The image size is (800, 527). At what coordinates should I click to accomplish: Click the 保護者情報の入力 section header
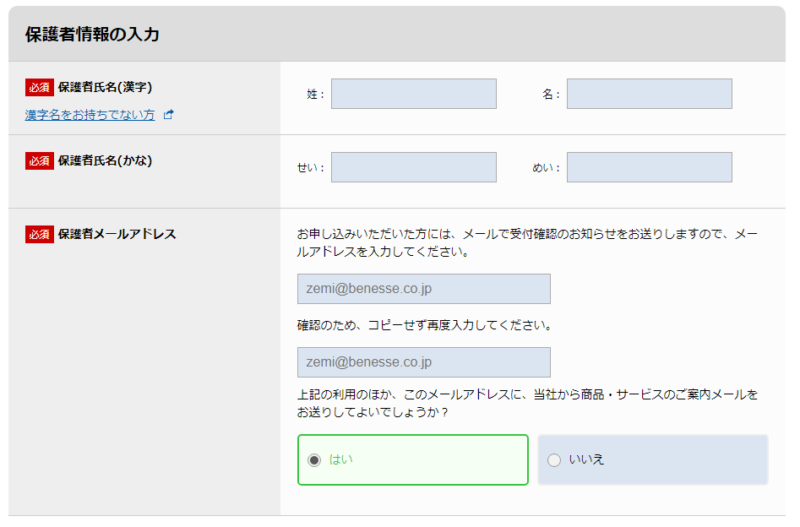pyautogui.click(x=92, y=34)
